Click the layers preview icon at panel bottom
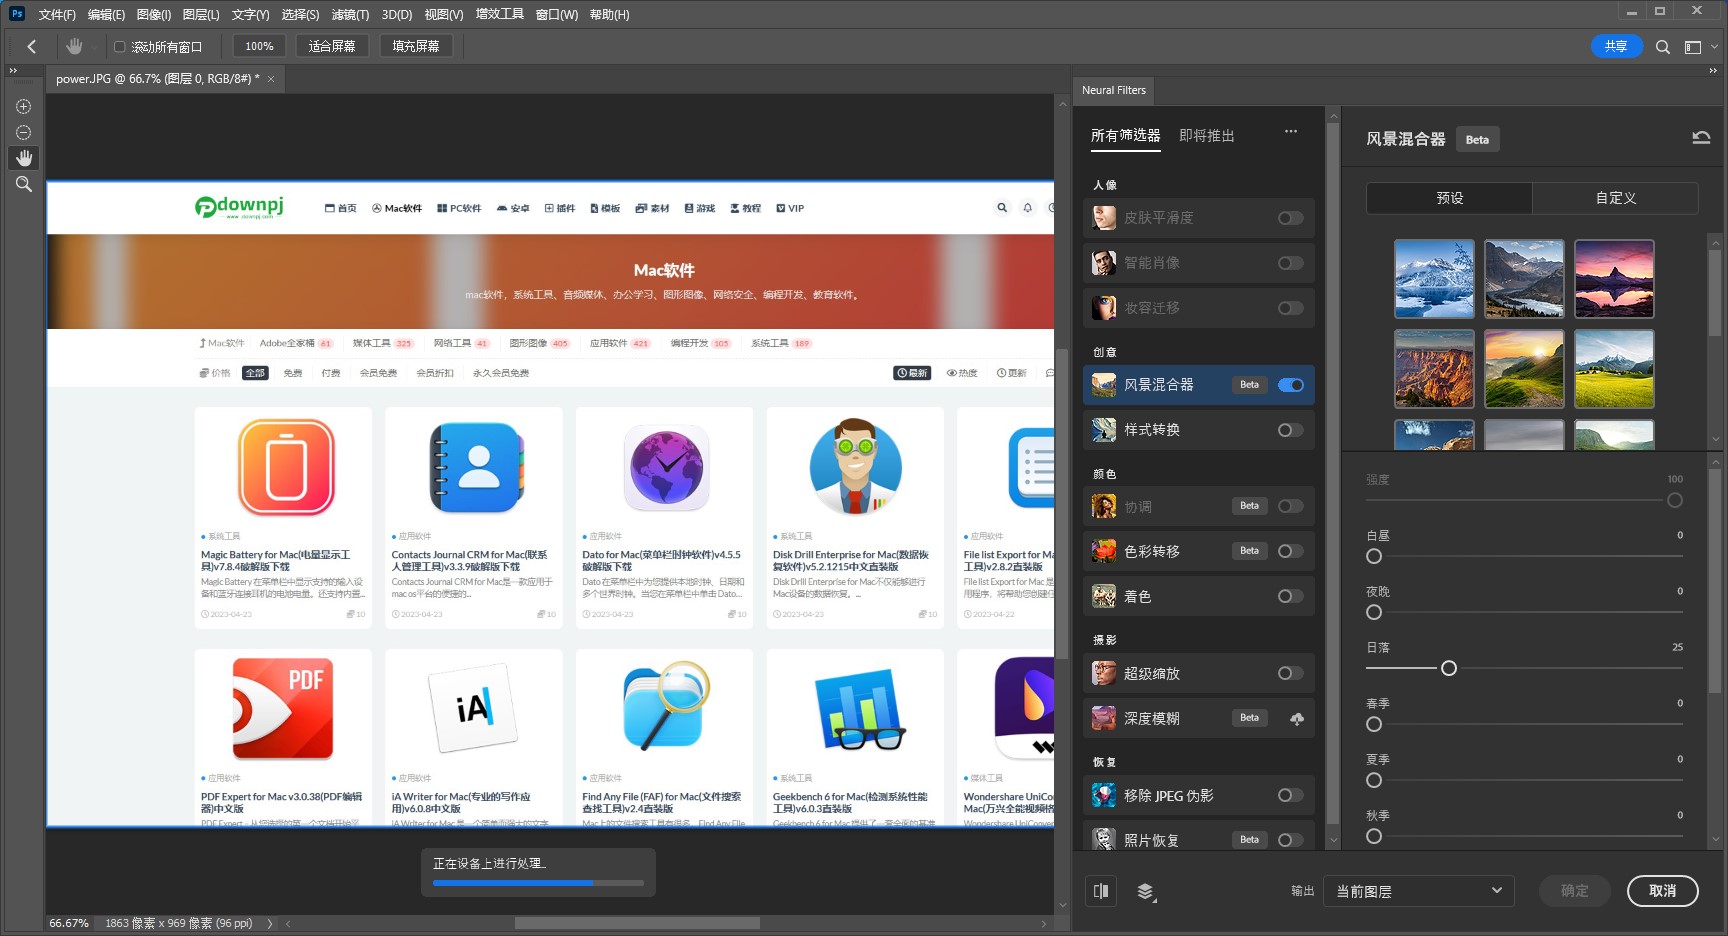Image resolution: width=1728 pixels, height=936 pixels. [1146, 892]
